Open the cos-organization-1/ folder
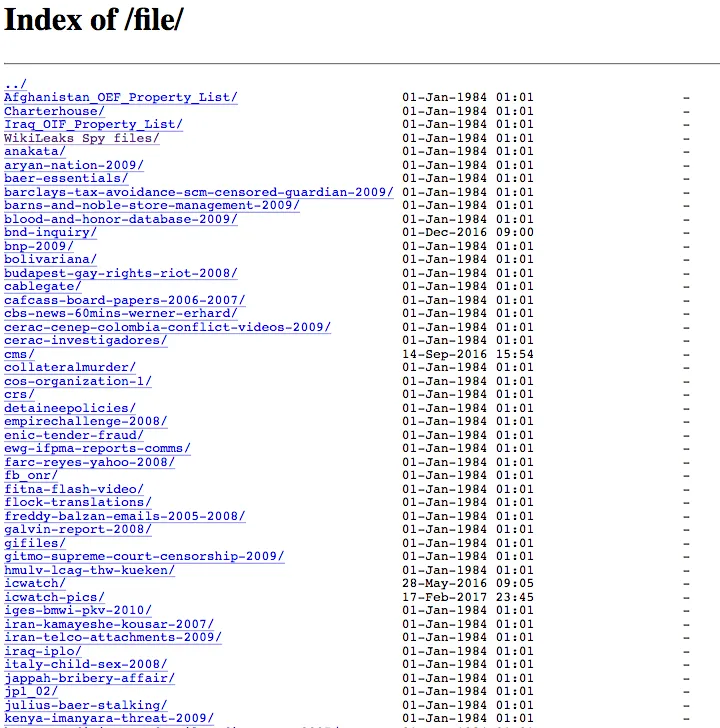Viewport: 720px width, 728px height. click(x=78, y=381)
